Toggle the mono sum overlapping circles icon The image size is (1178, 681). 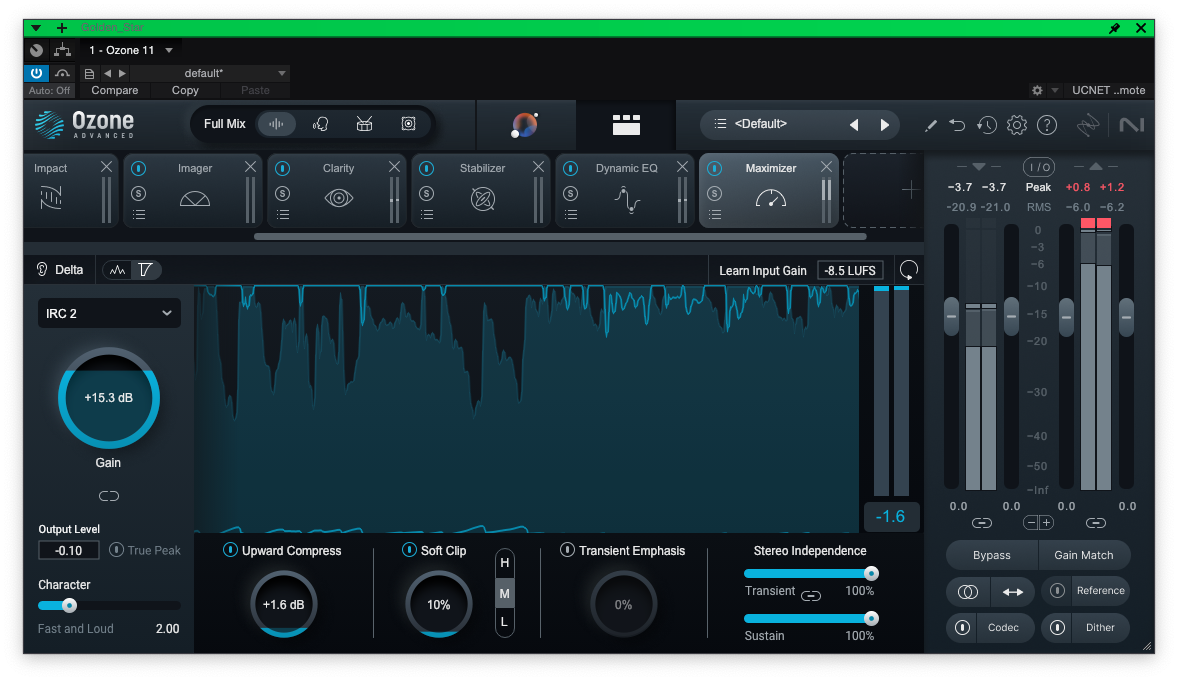click(968, 592)
